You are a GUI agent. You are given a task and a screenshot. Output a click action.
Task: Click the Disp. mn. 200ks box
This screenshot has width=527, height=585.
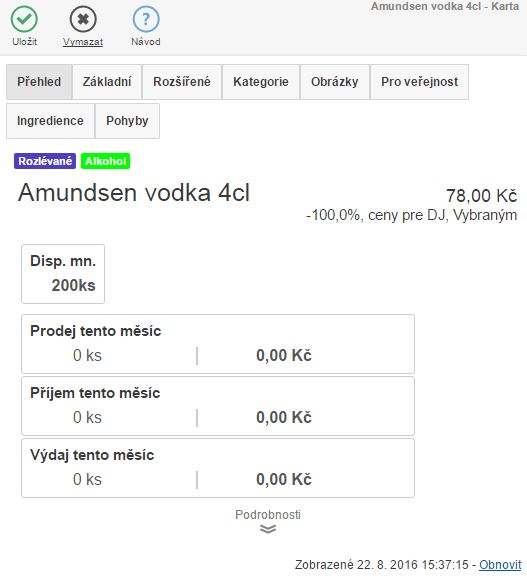[63, 274]
